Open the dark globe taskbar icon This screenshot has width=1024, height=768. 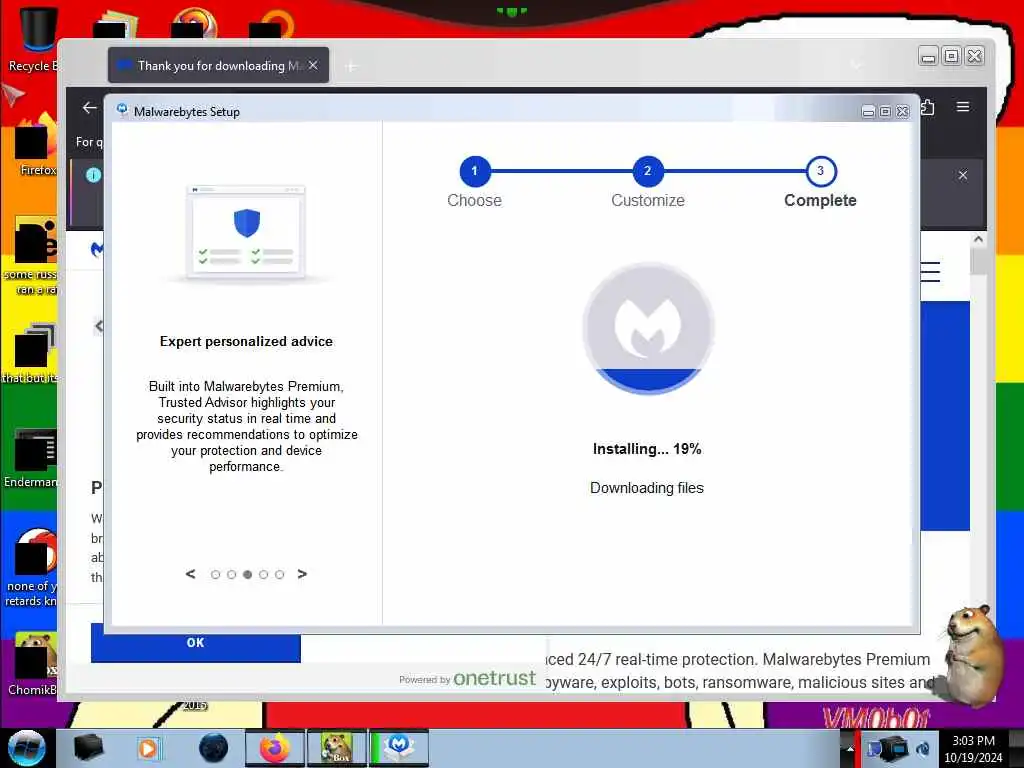click(x=214, y=748)
